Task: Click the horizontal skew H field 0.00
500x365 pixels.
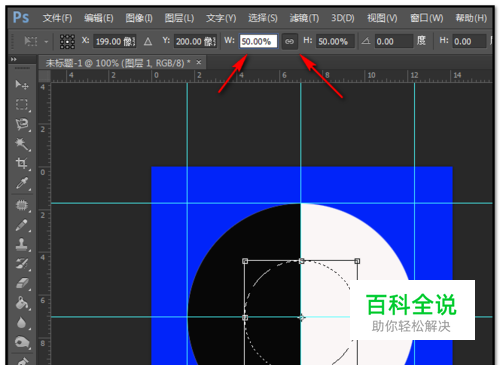Action: click(469, 42)
